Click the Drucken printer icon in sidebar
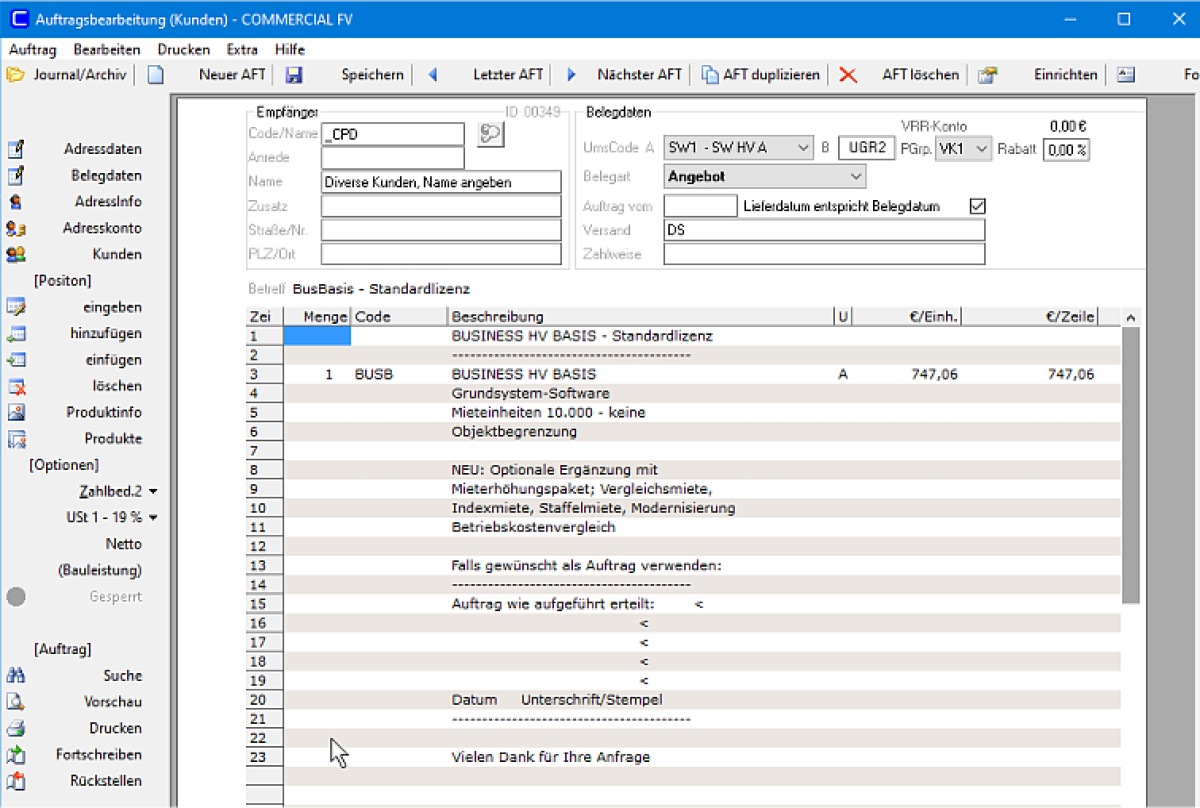 16,728
